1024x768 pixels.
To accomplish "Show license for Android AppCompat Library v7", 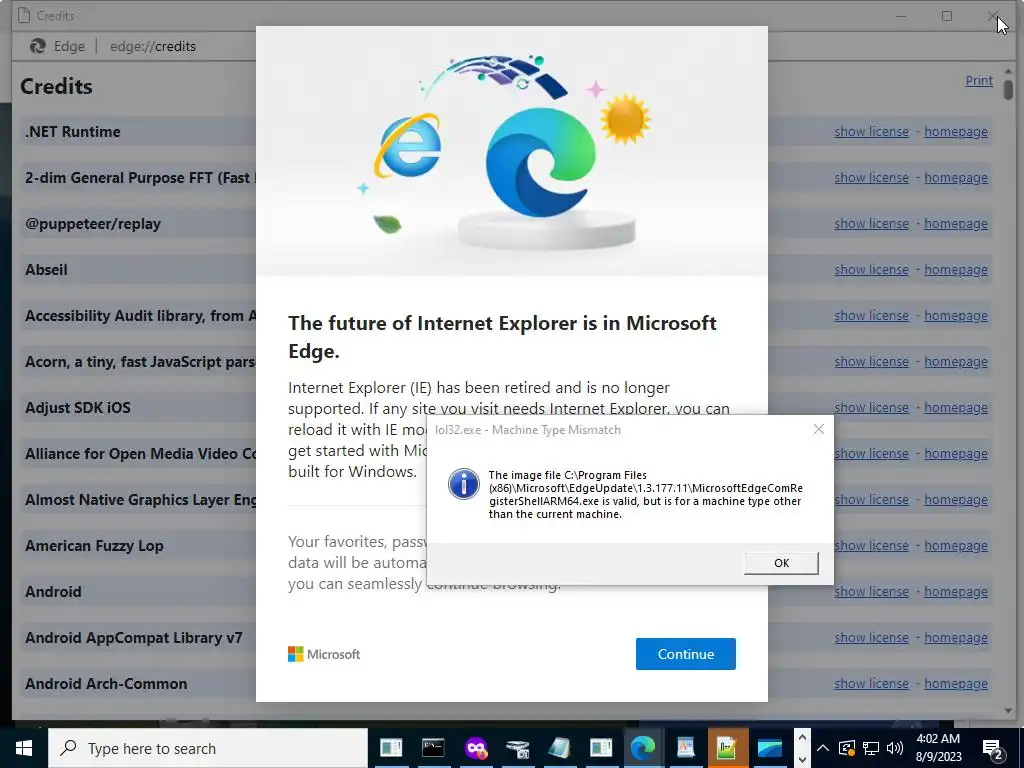I will click(871, 637).
